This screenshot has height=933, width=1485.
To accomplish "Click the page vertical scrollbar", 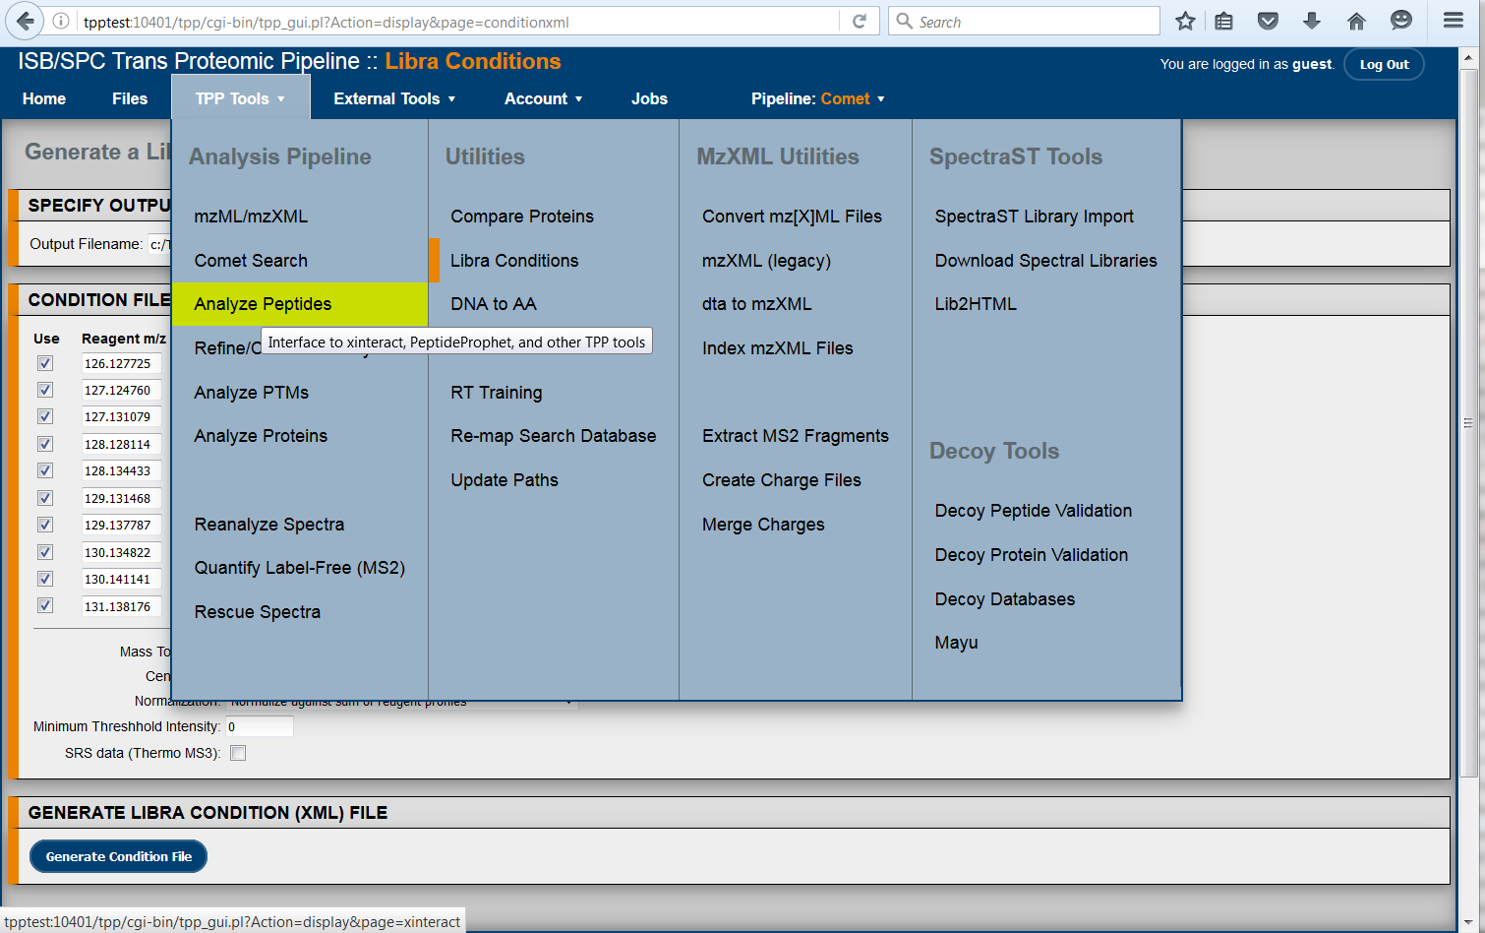I will click(1468, 423).
